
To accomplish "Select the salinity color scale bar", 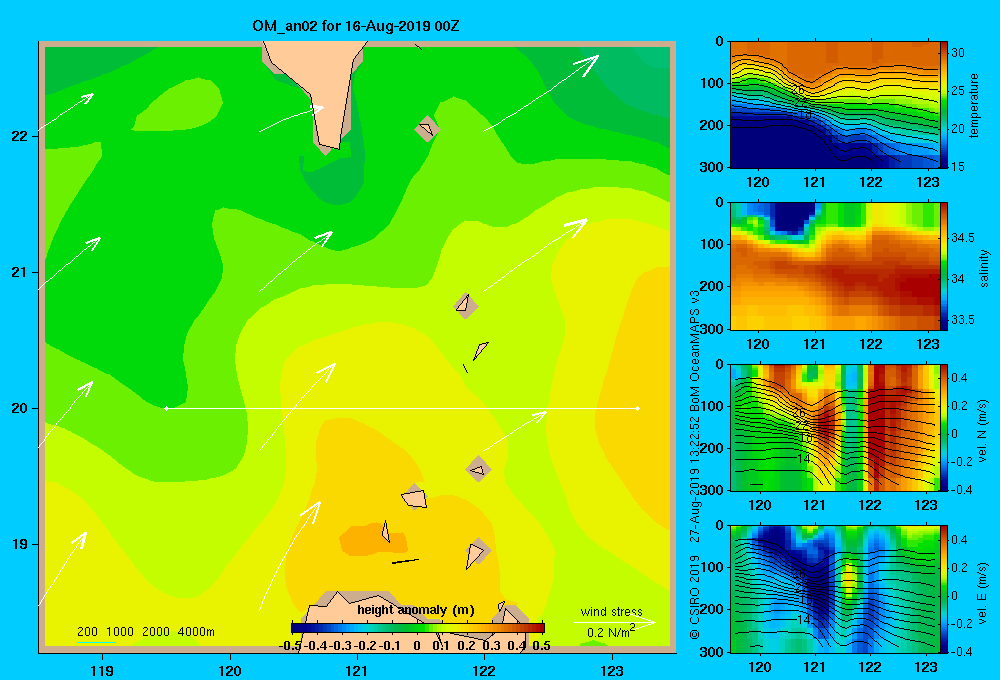I will 944,266.
